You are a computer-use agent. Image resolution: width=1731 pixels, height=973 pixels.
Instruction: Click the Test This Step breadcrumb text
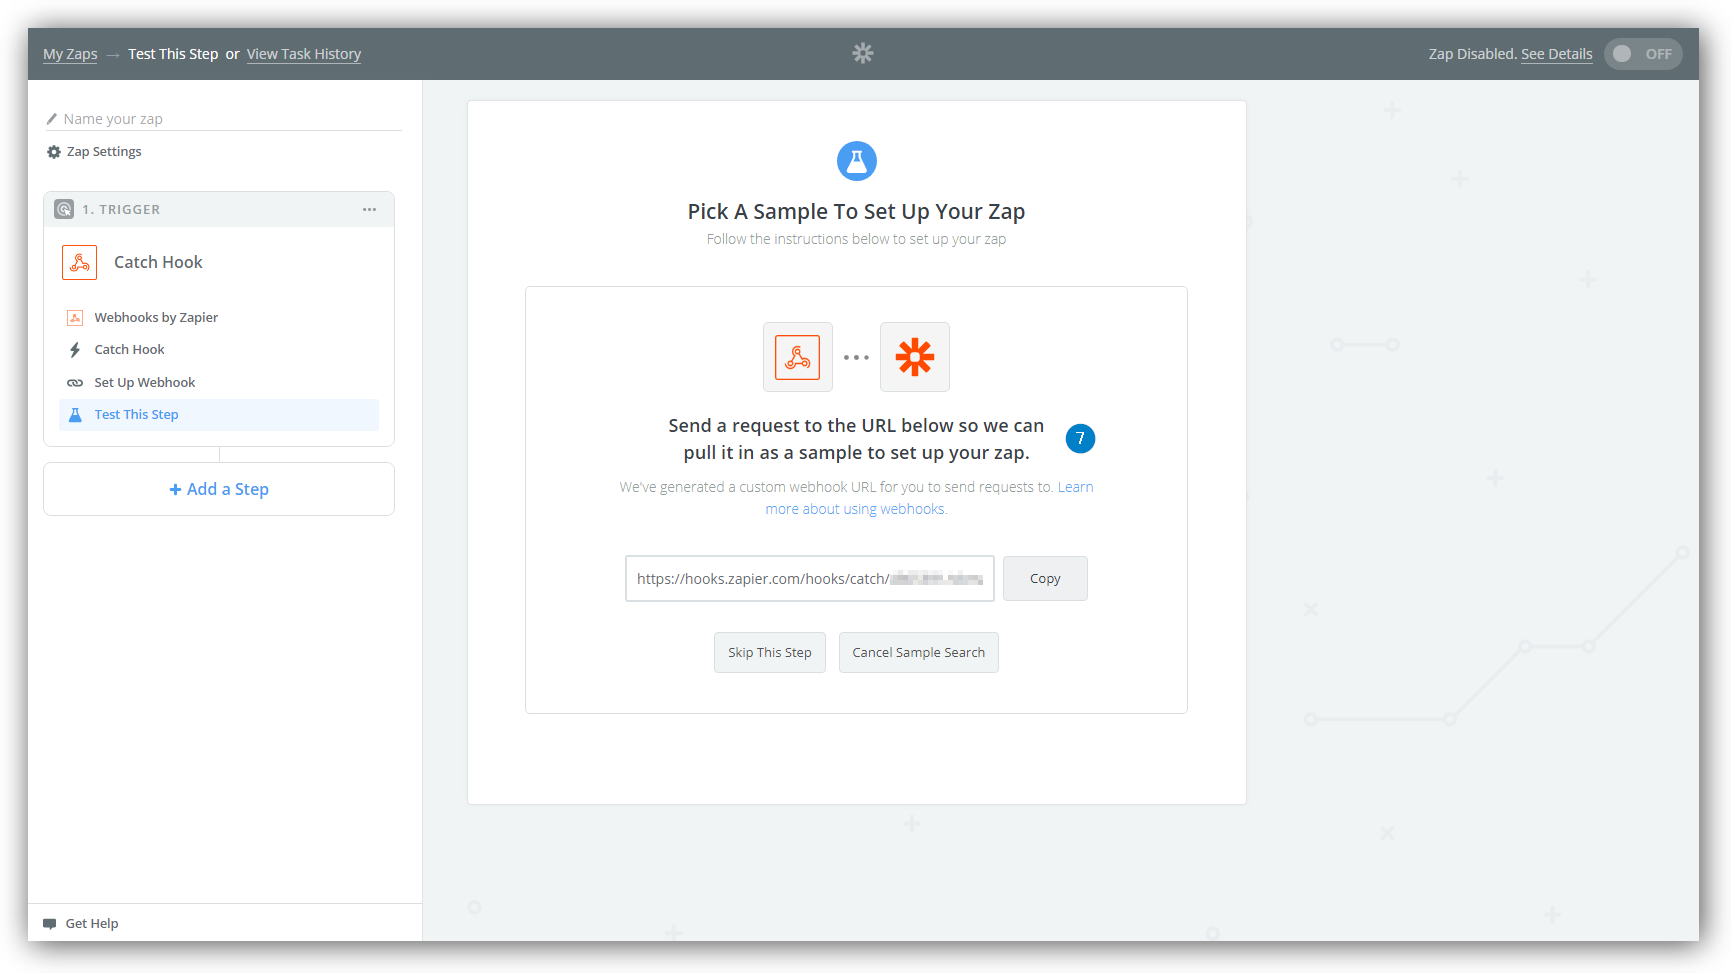pyautogui.click(x=173, y=54)
